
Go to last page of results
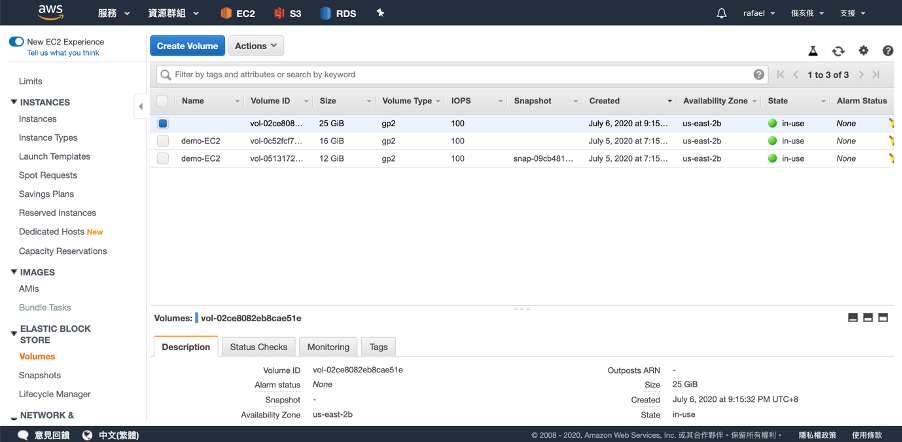876,74
